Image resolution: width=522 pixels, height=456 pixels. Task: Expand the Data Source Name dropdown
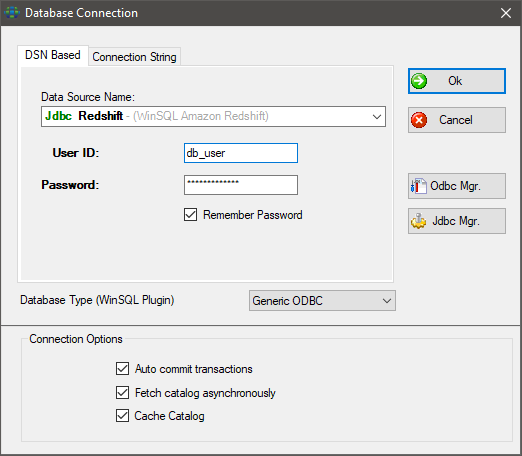tap(377, 117)
